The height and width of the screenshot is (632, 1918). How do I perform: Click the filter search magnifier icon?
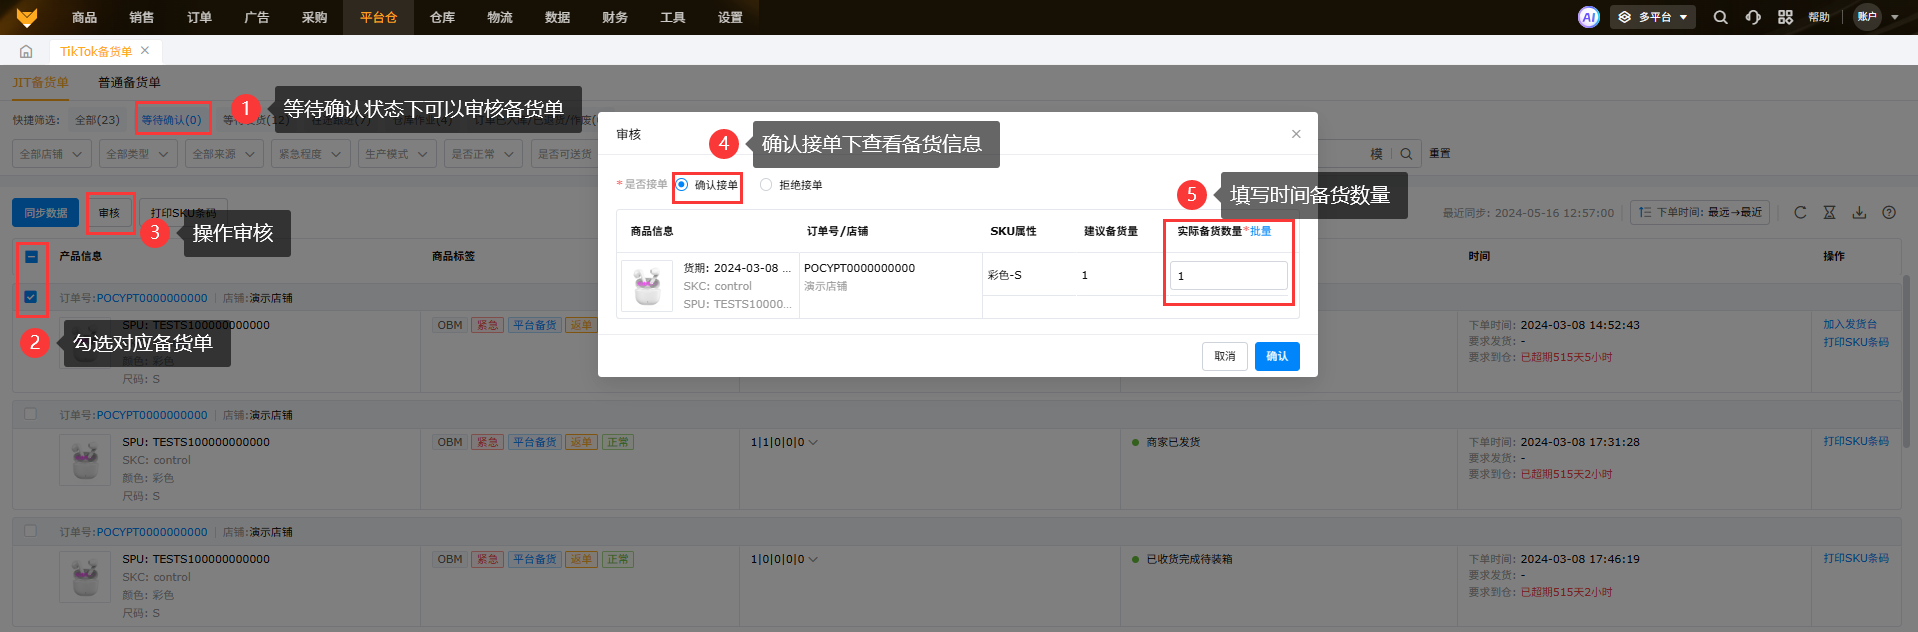(x=1406, y=154)
